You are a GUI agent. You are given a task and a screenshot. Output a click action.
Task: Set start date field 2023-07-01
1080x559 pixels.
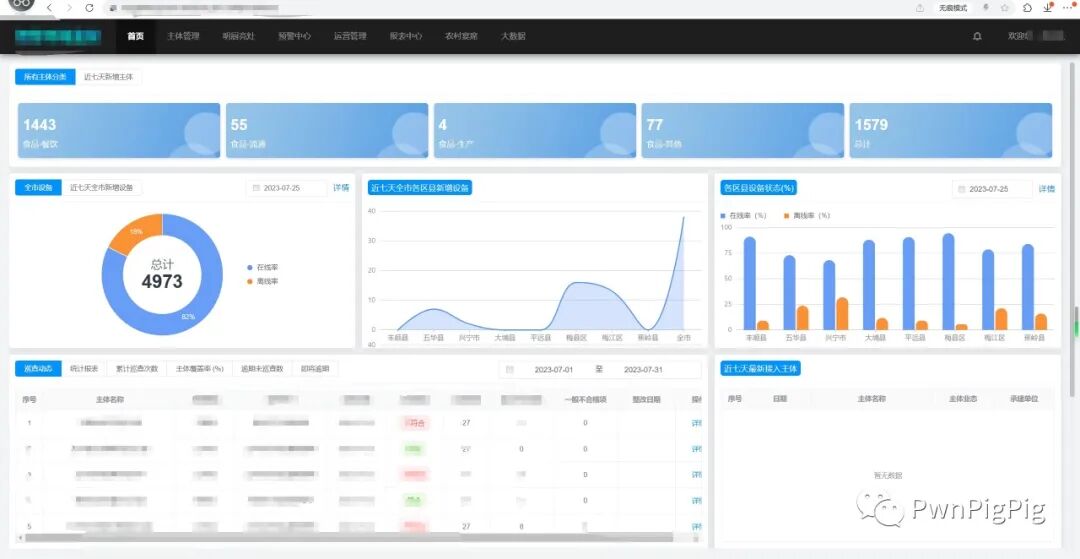(x=554, y=370)
